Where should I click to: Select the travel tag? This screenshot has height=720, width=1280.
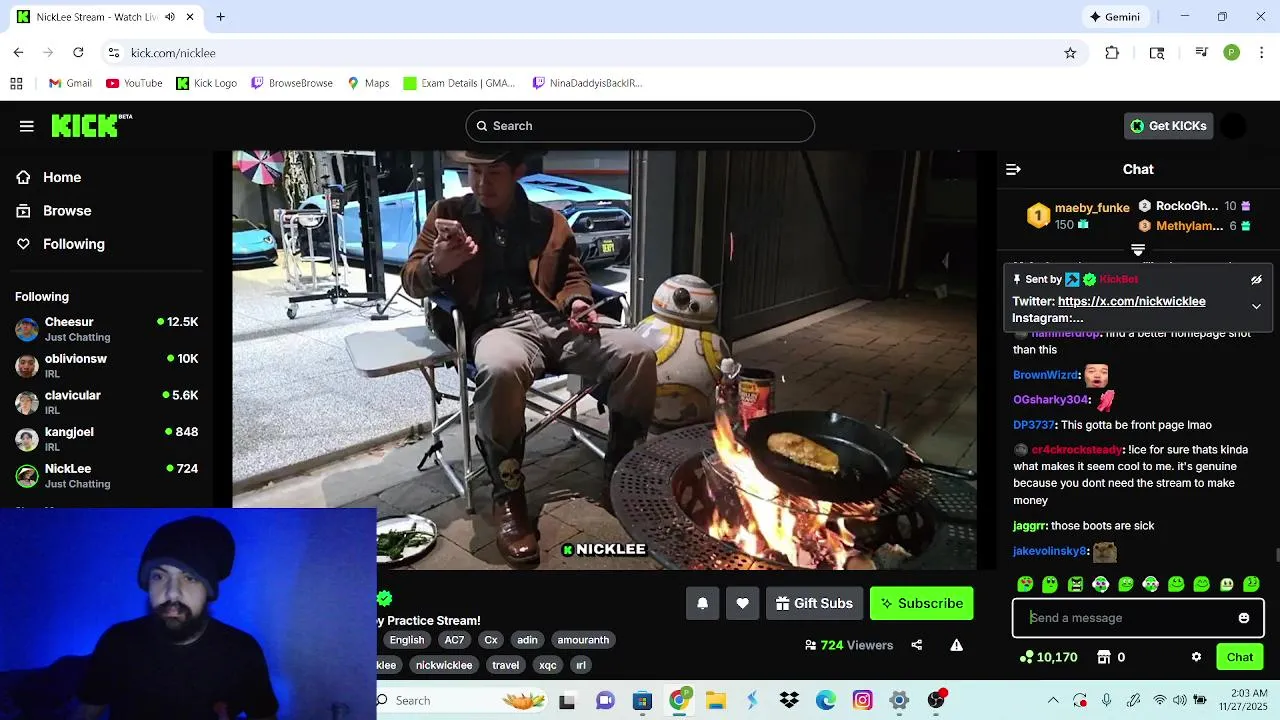[x=506, y=665]
